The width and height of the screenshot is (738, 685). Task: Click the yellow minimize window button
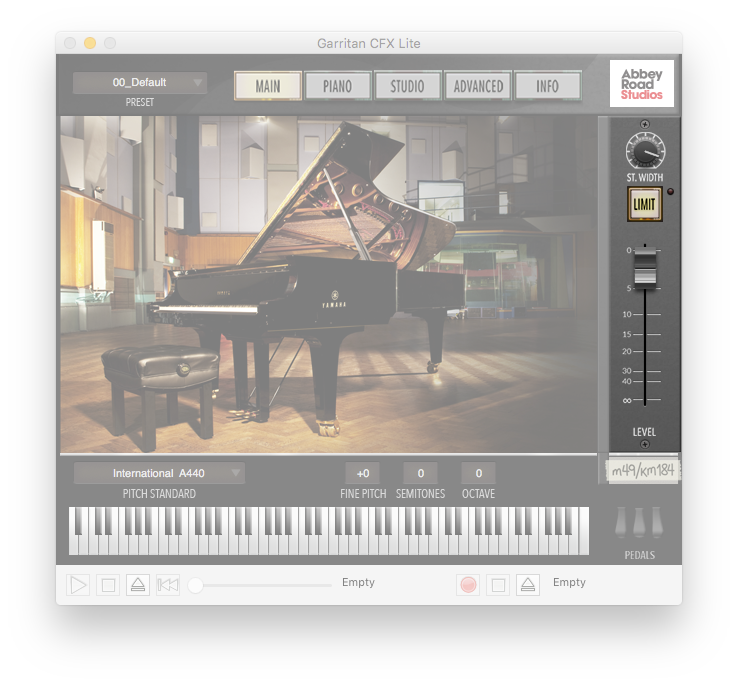(x=90, y=43)
